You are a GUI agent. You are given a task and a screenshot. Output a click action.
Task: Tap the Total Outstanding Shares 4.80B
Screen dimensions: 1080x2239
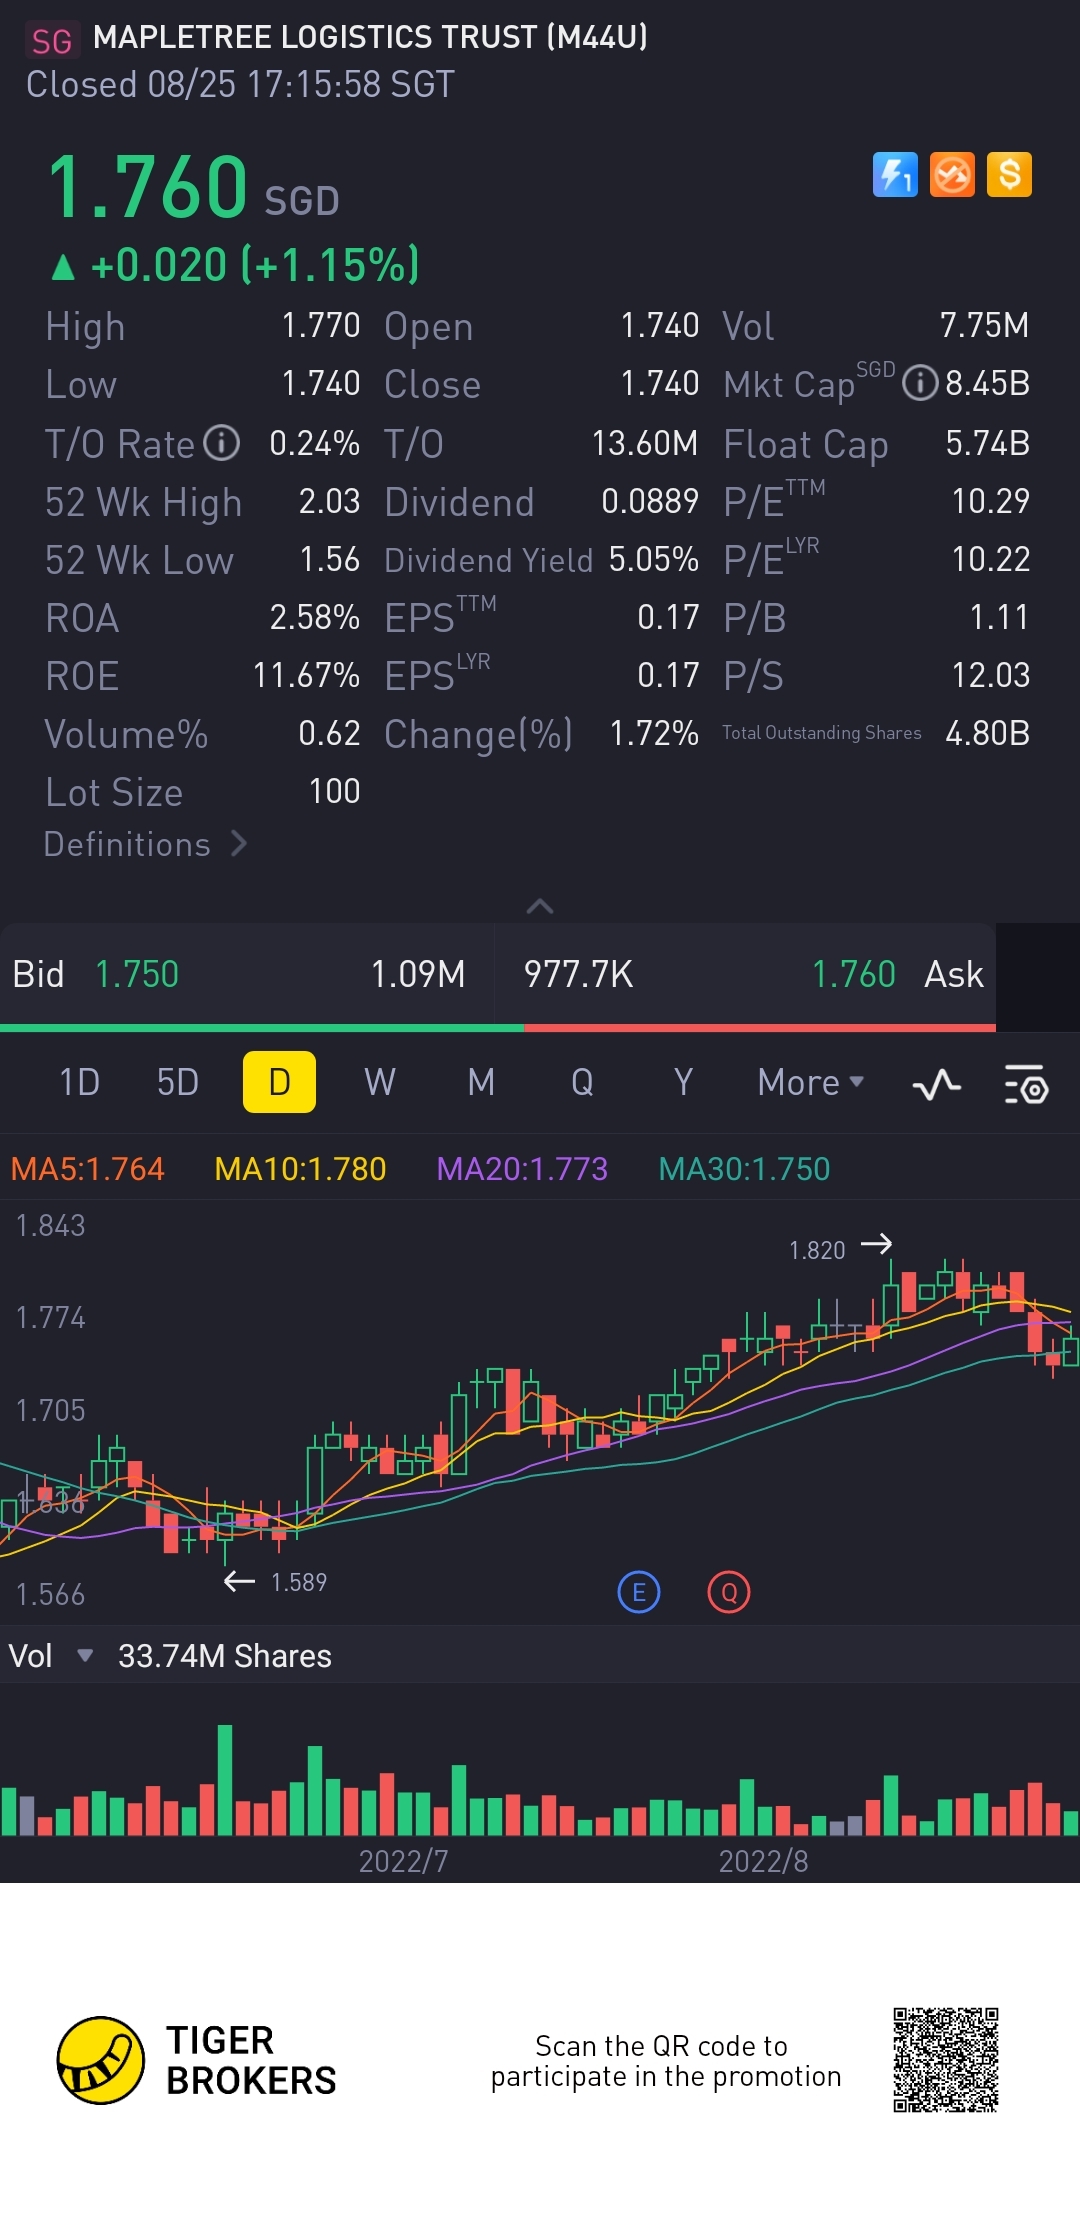point(987,733)
